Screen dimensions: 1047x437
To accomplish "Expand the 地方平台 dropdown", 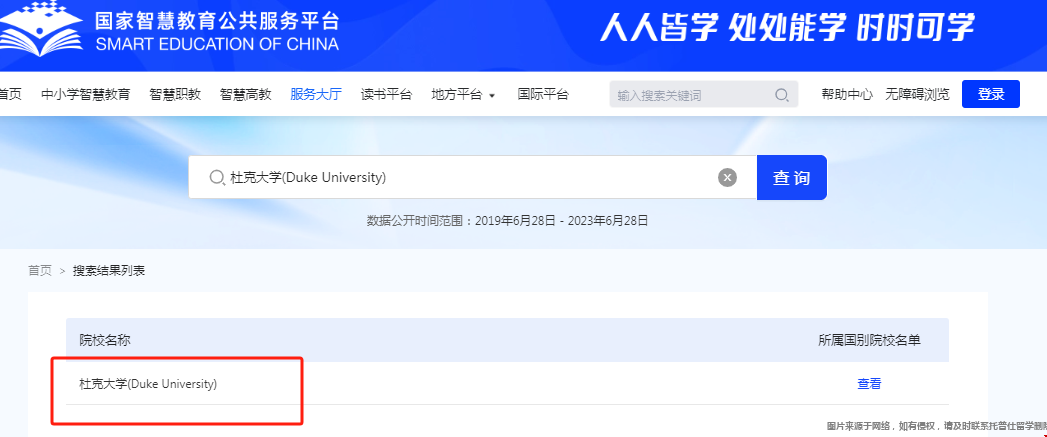I will coord(463,94).
